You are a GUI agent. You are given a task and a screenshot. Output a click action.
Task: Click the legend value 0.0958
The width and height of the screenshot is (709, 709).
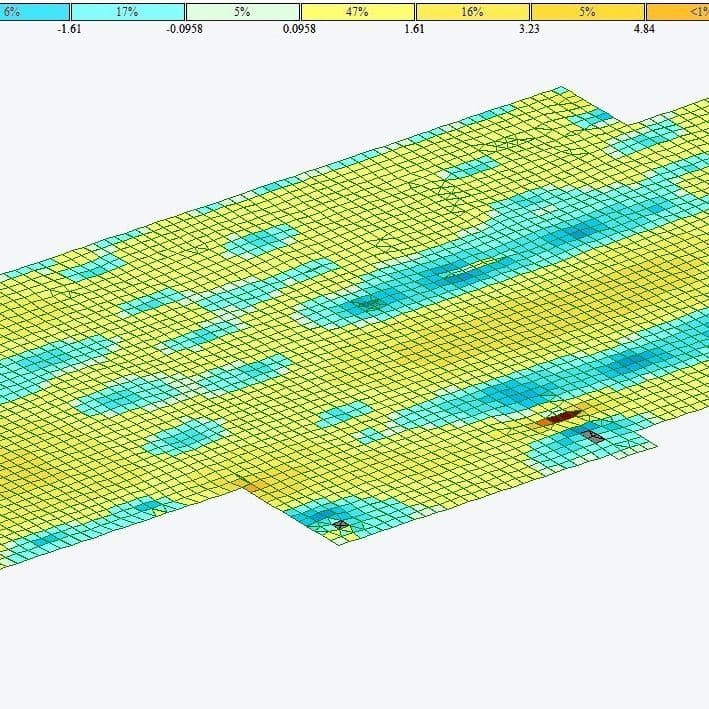tap(299, 29)
